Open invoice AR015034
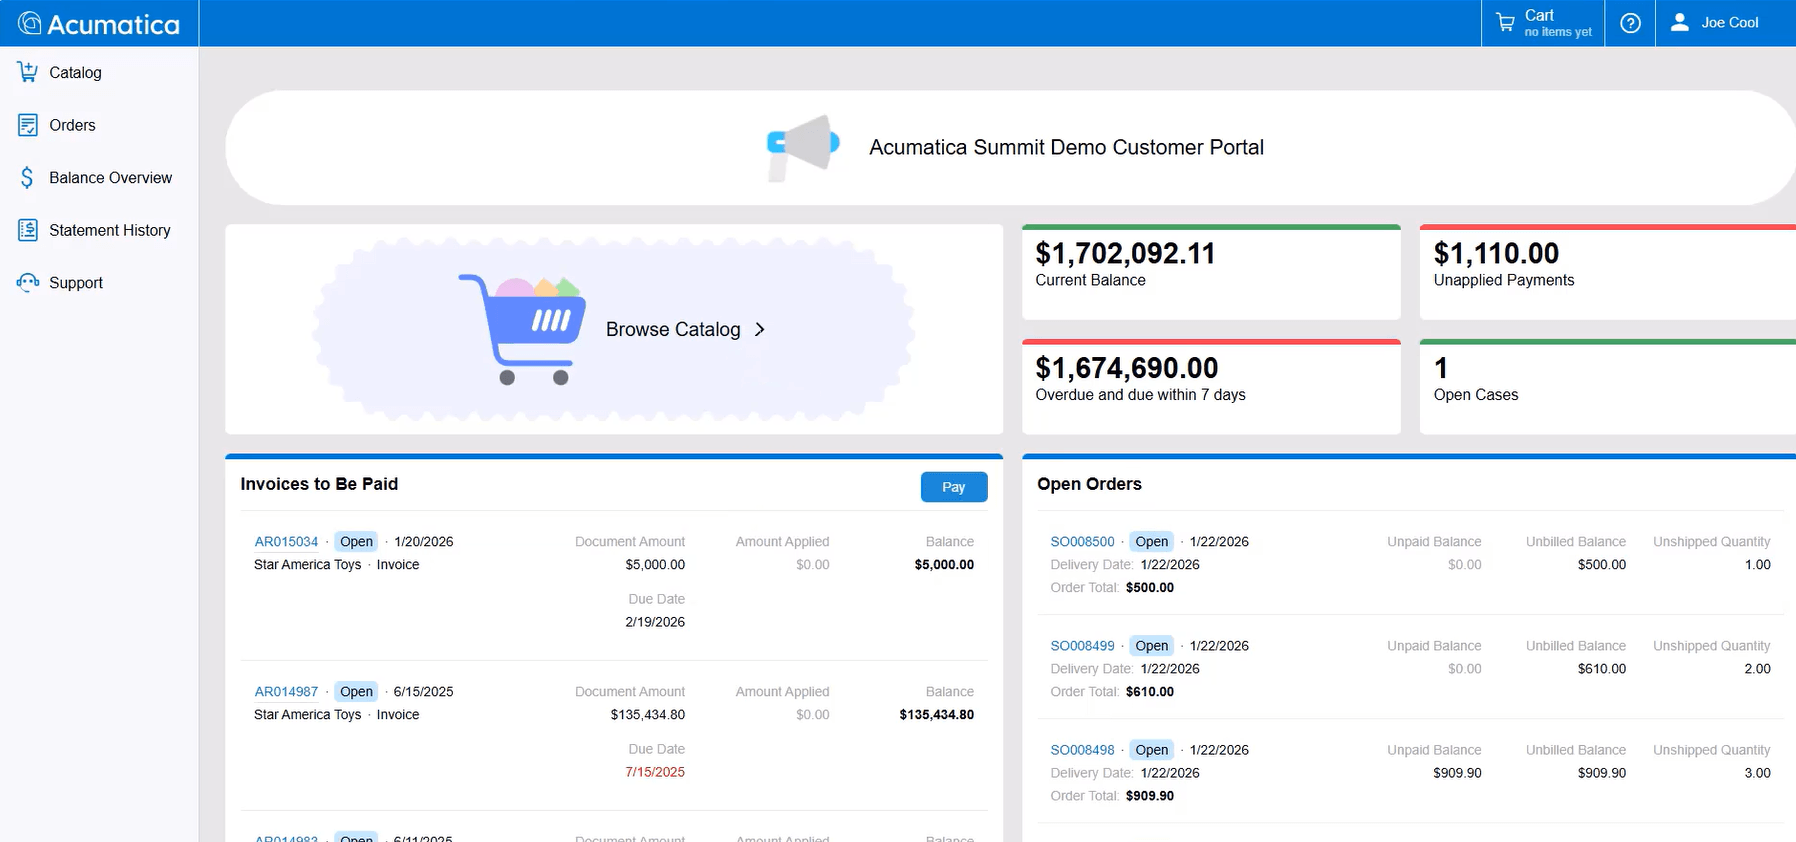The width and height of the screenshot is (1796, 842). tap(286, 541)
